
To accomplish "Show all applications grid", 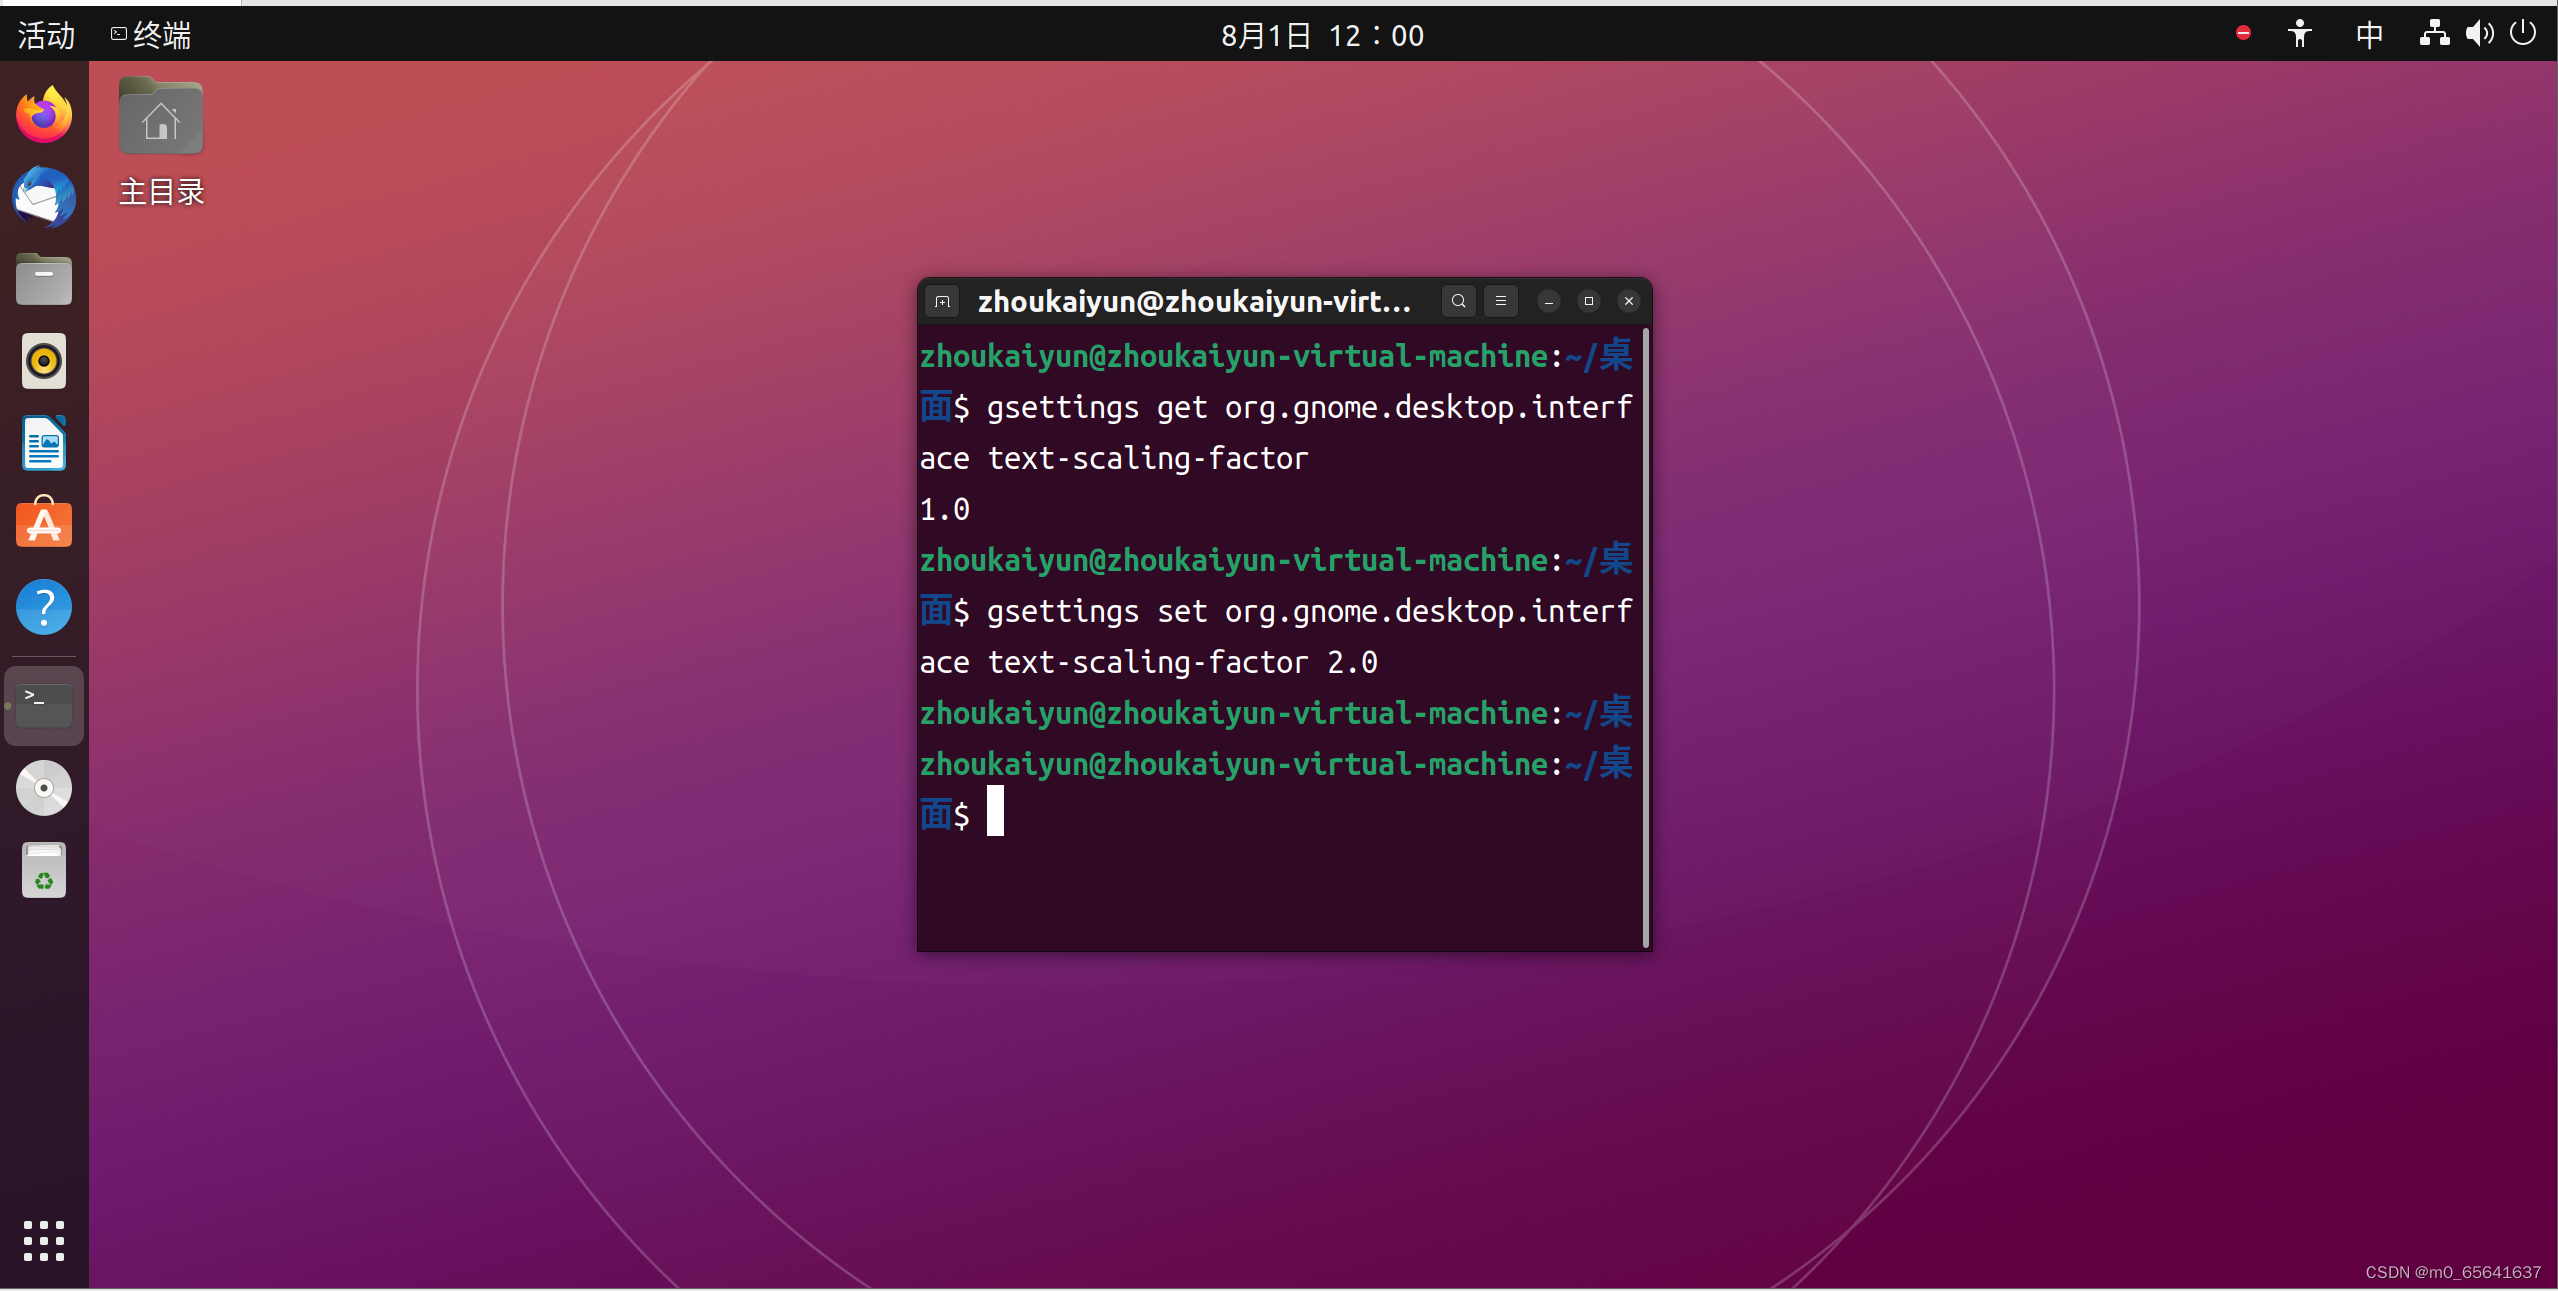I will [44, 1241].
